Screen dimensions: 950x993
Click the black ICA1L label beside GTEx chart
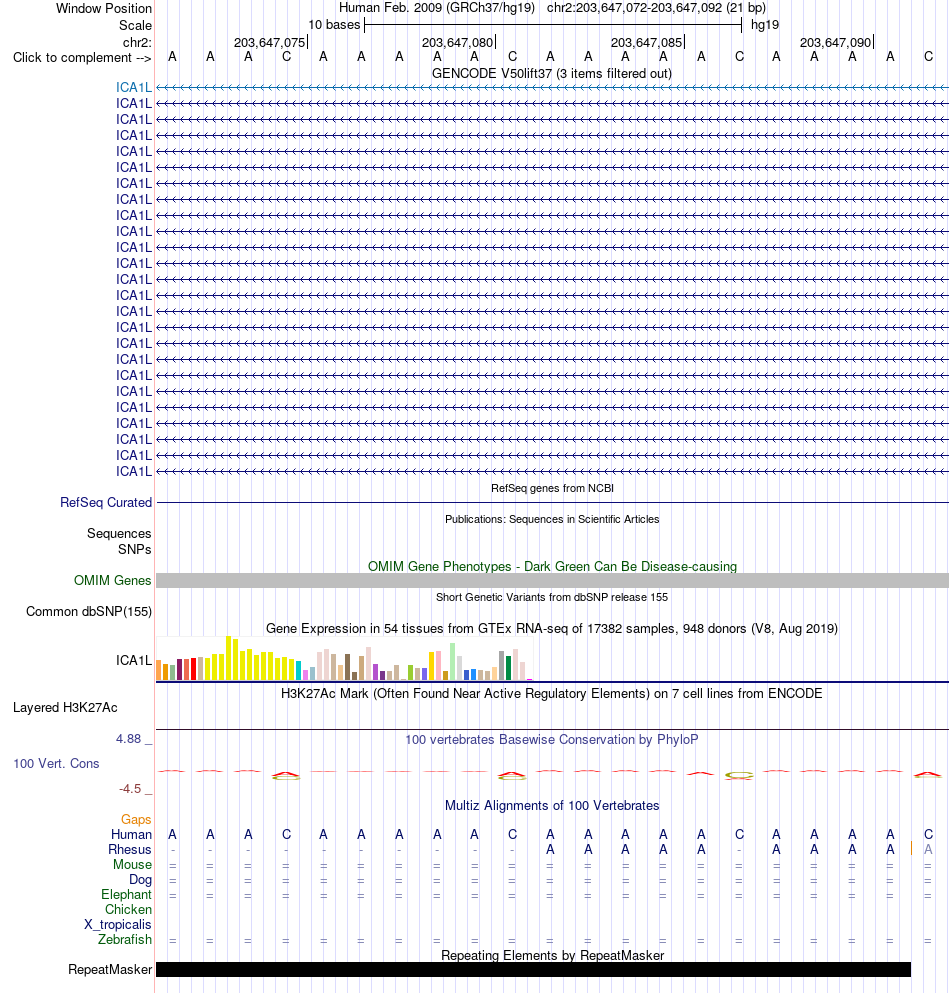coord(134,661)
